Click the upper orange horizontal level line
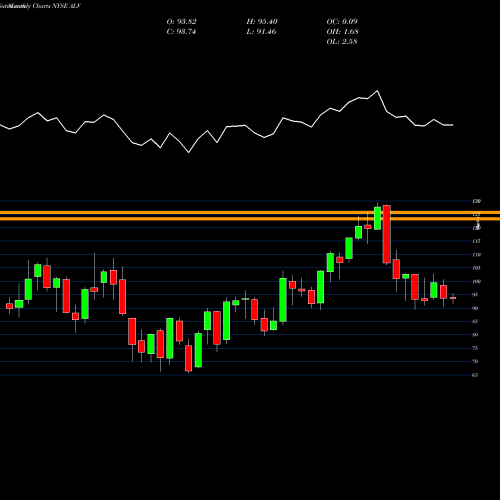This screenshot has height=500, width=500. pyautogui.click(x=250, y=213)
